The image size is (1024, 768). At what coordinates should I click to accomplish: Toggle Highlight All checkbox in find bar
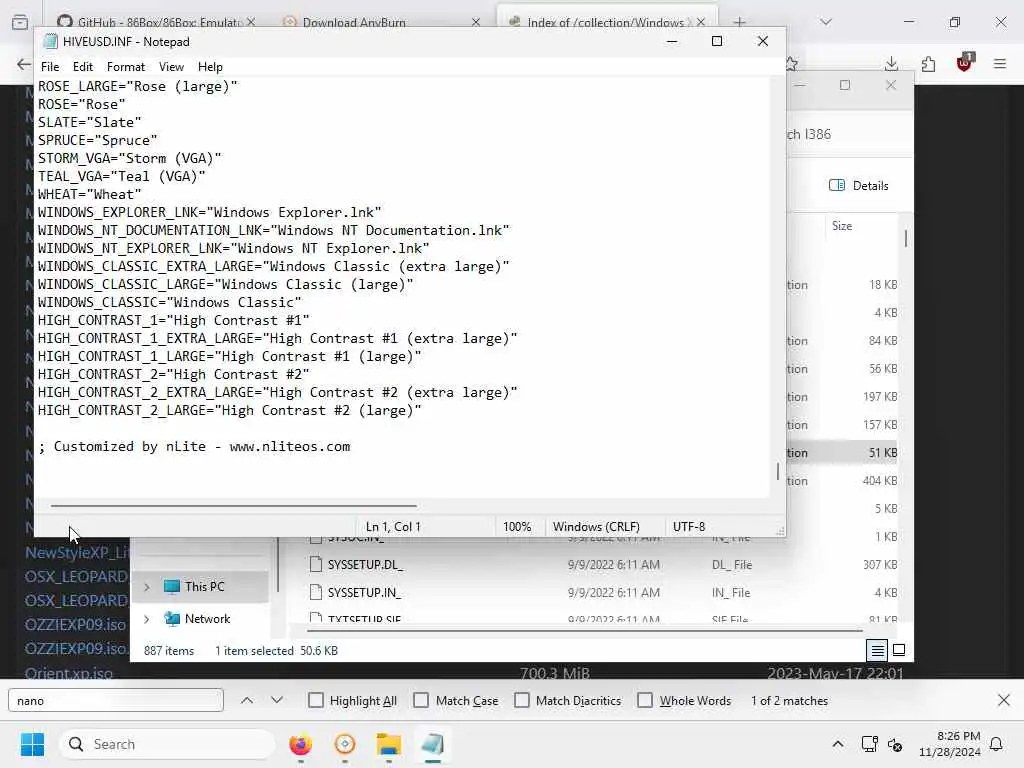pos(316,700)
